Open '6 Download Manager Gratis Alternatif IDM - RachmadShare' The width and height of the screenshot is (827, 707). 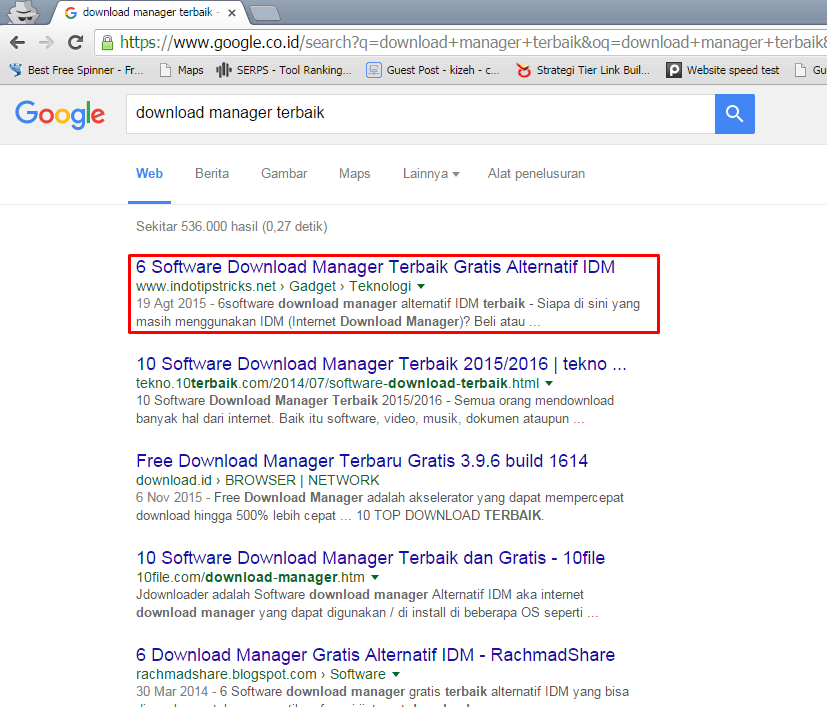(375, 655)
